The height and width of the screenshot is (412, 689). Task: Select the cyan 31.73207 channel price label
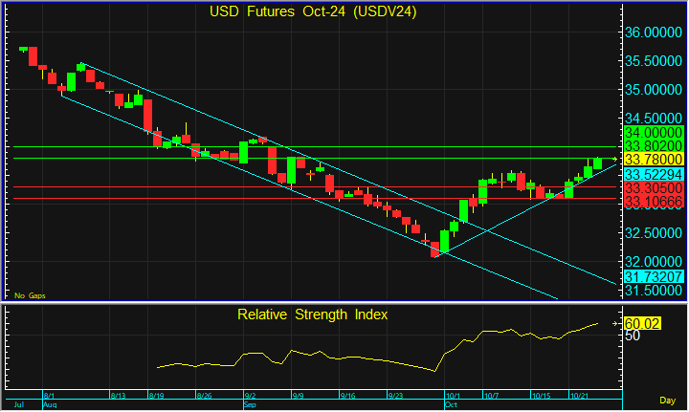click(x=653, y=277)
